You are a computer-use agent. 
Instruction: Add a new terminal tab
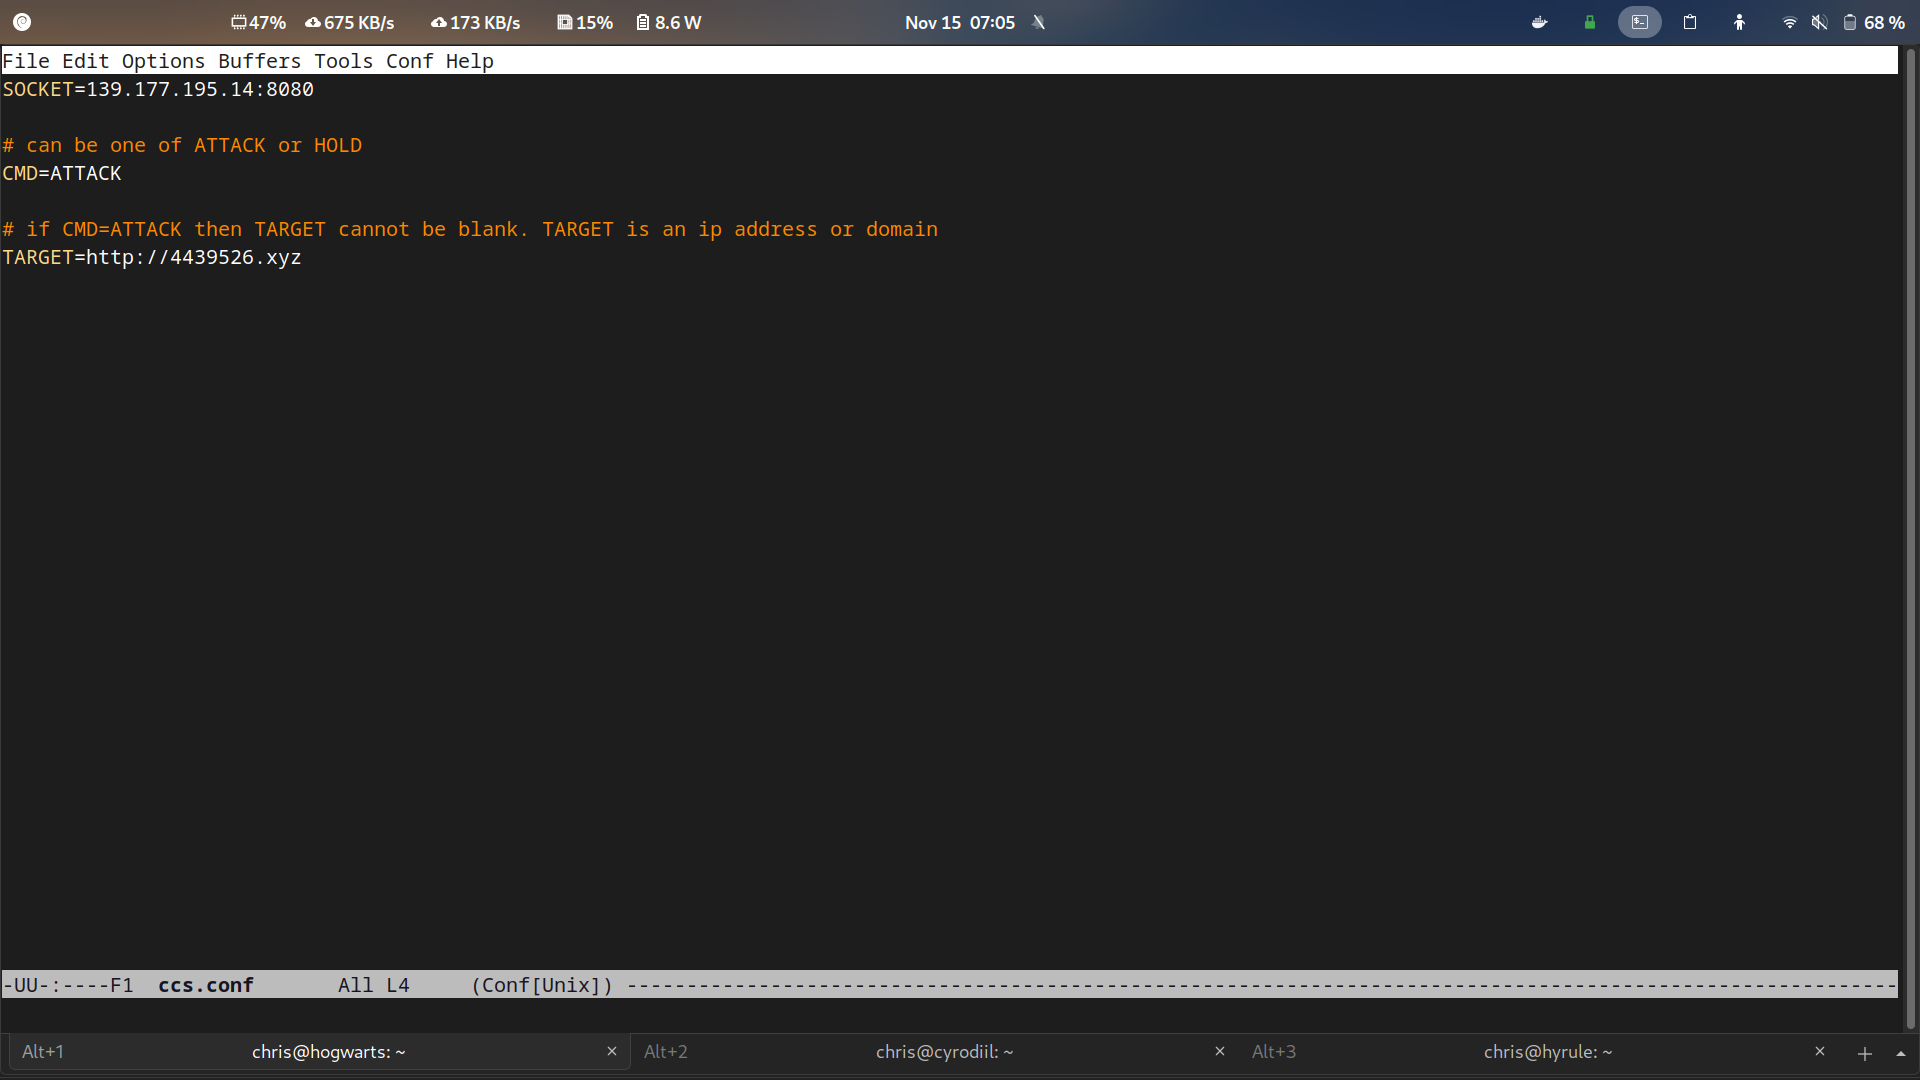[1865, 1053]
